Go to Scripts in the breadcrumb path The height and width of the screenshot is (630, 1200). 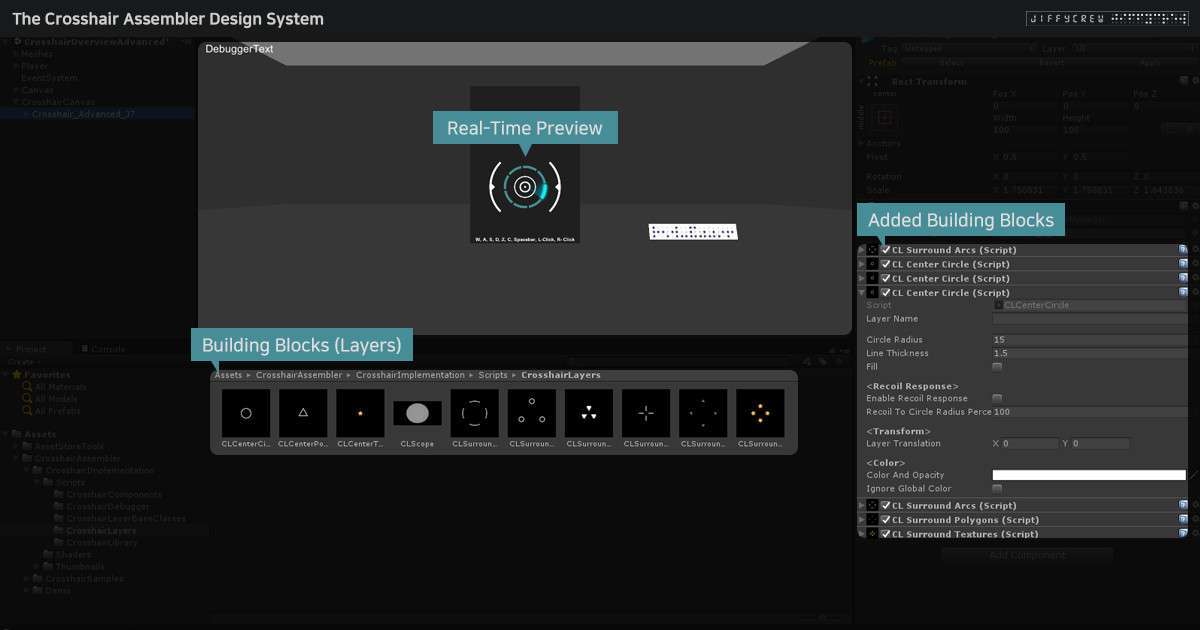click(493, 375)
